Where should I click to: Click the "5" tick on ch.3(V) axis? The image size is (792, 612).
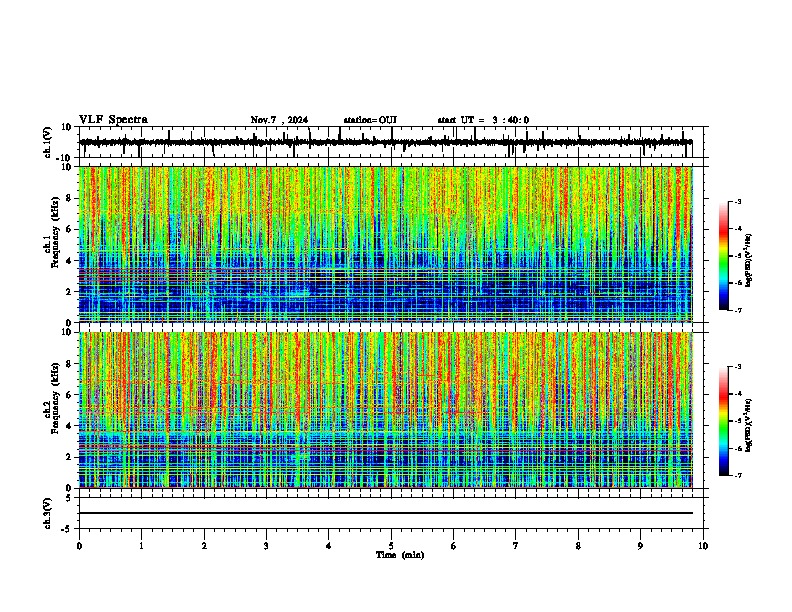(70, 497)
